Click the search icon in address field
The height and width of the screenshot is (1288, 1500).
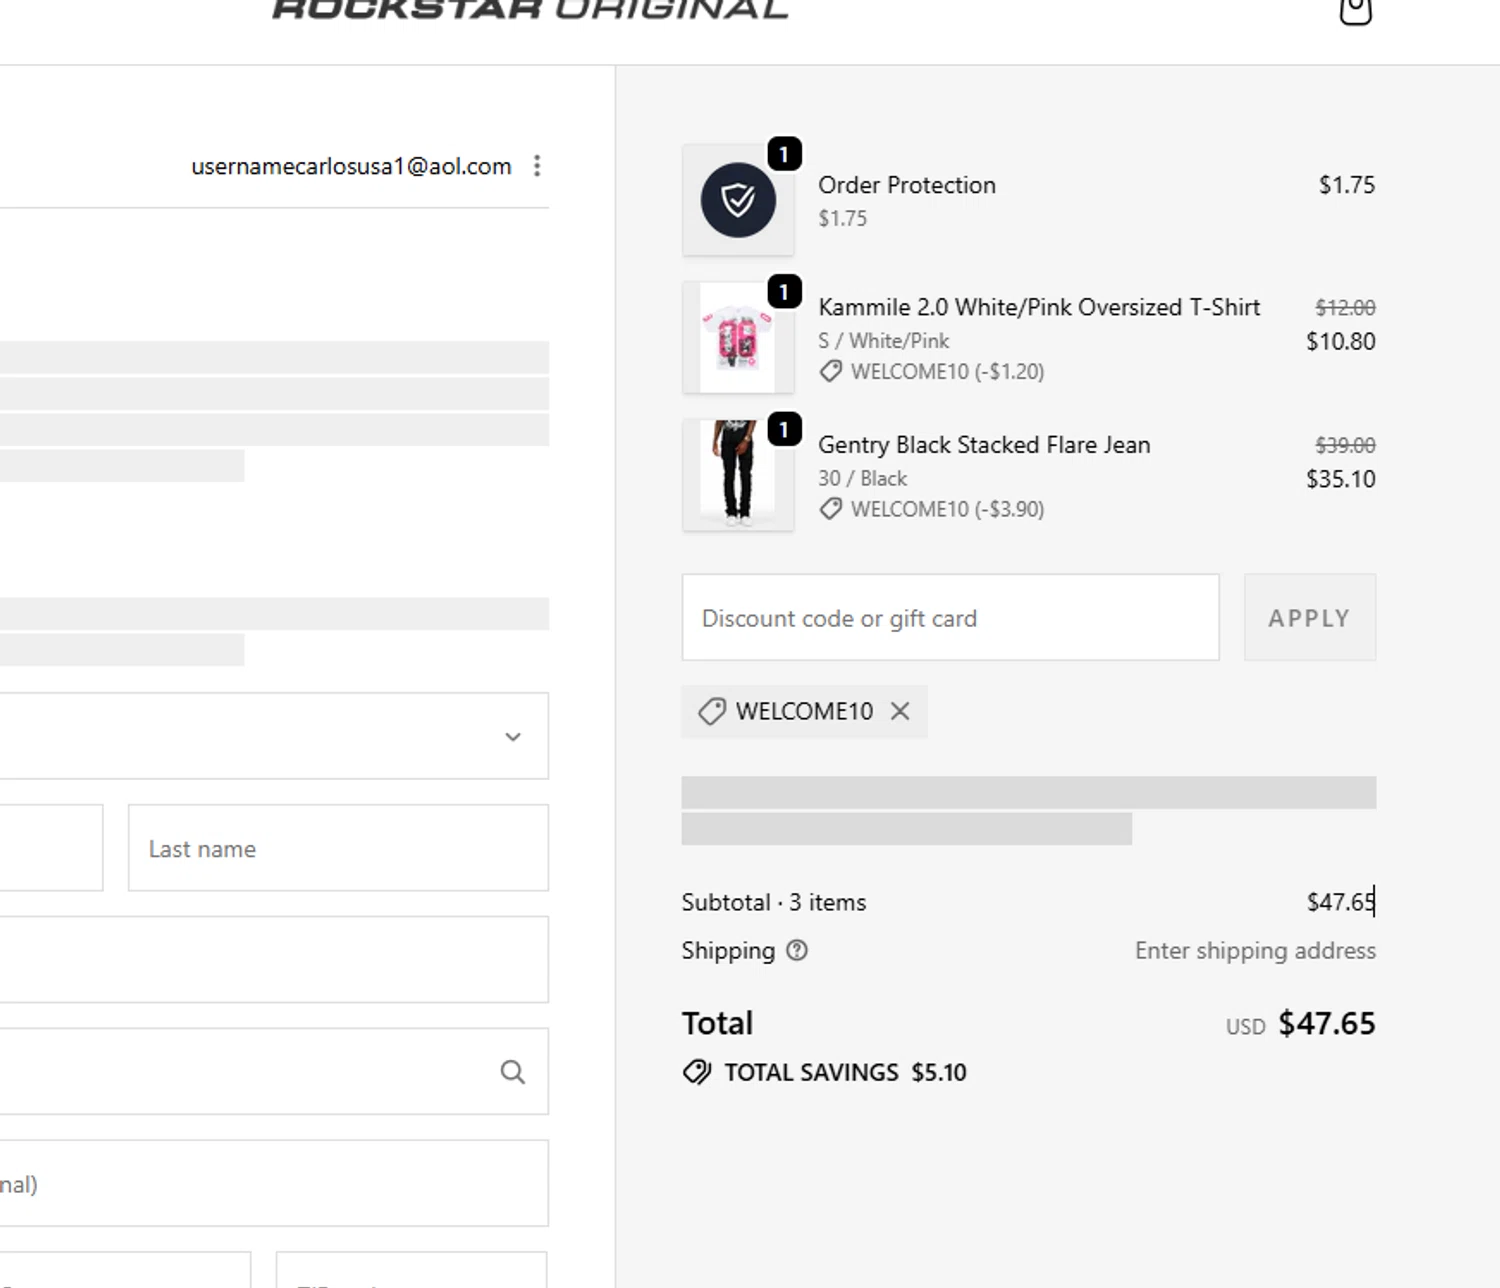pyautogui.click(x=512, y=1072)
